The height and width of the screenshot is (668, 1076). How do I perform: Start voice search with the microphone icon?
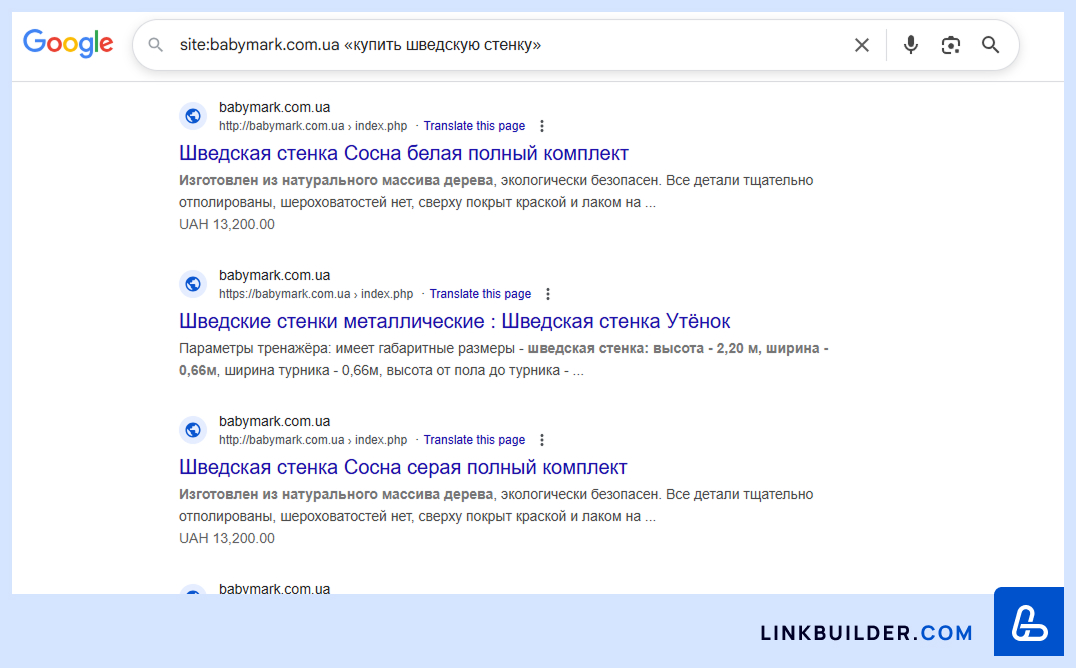(x=911, y=45)
